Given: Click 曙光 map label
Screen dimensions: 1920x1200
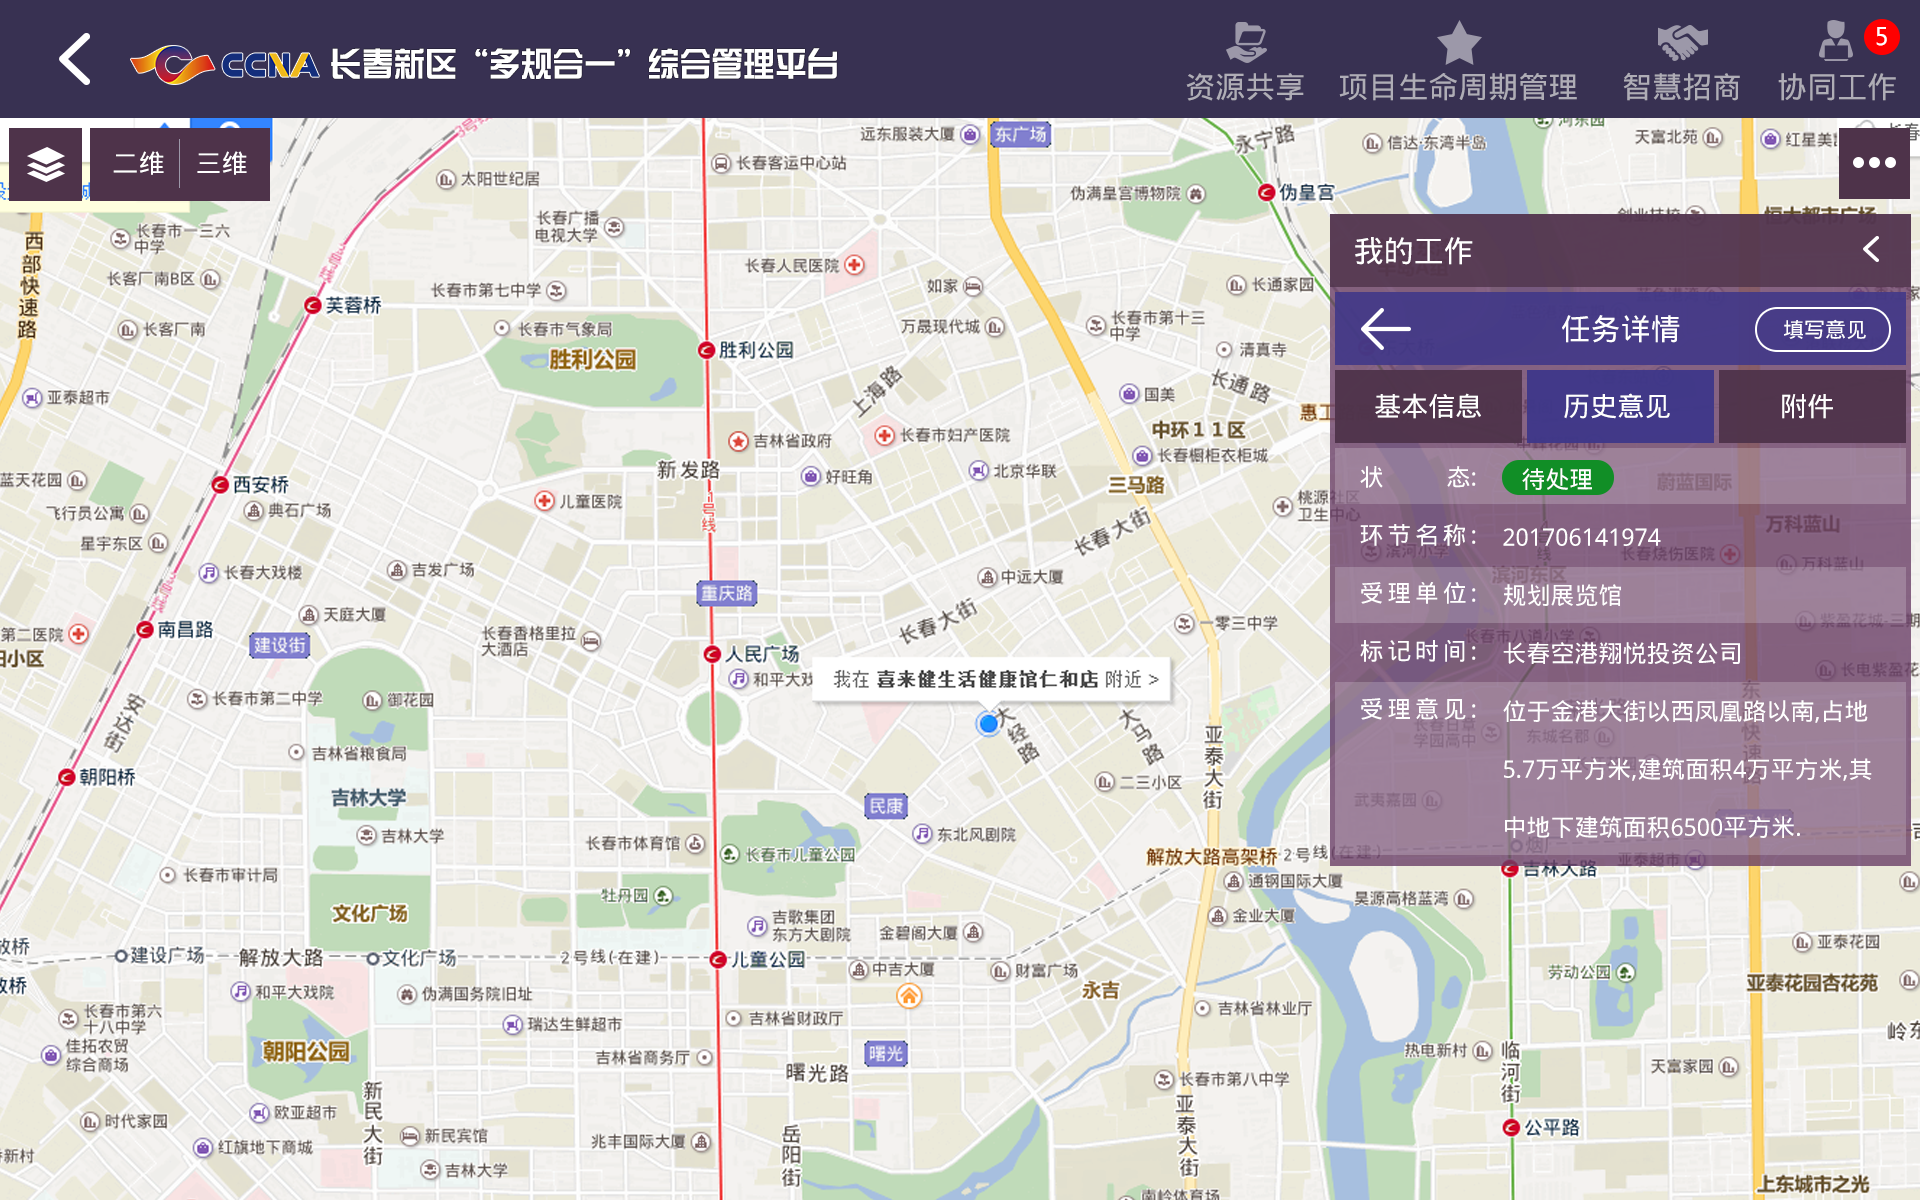Looking at the screenshot, I should (x=886, y=1053).
